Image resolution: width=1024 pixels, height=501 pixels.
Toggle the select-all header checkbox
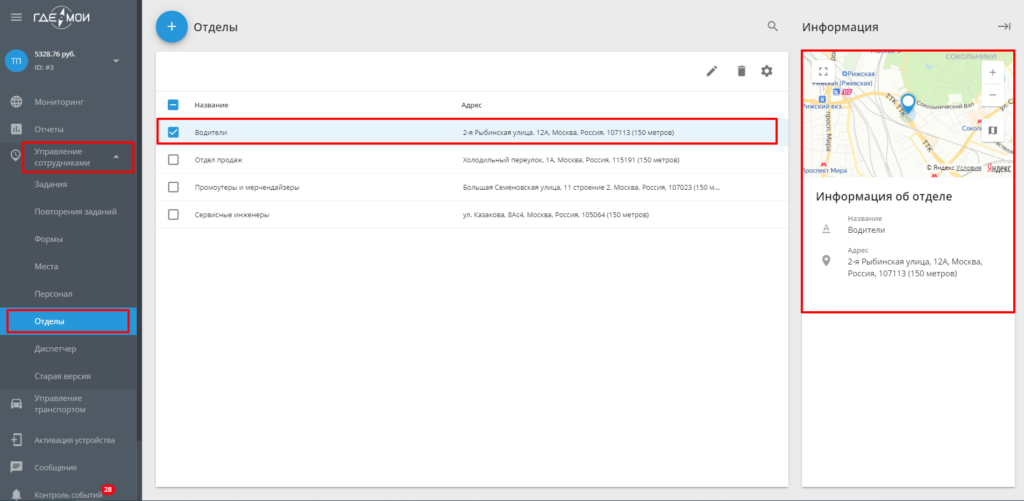[173, 105]
